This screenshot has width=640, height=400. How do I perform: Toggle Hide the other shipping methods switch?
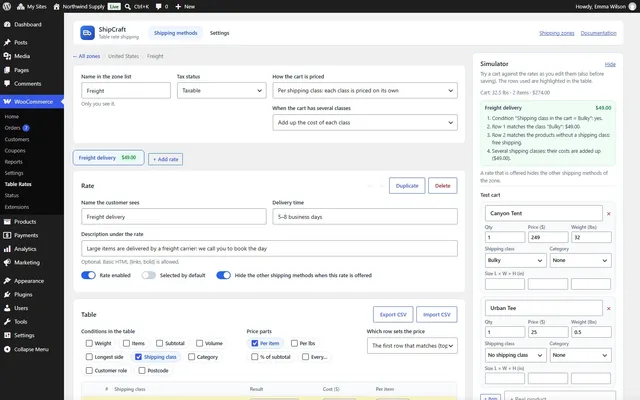coord(223,275)
